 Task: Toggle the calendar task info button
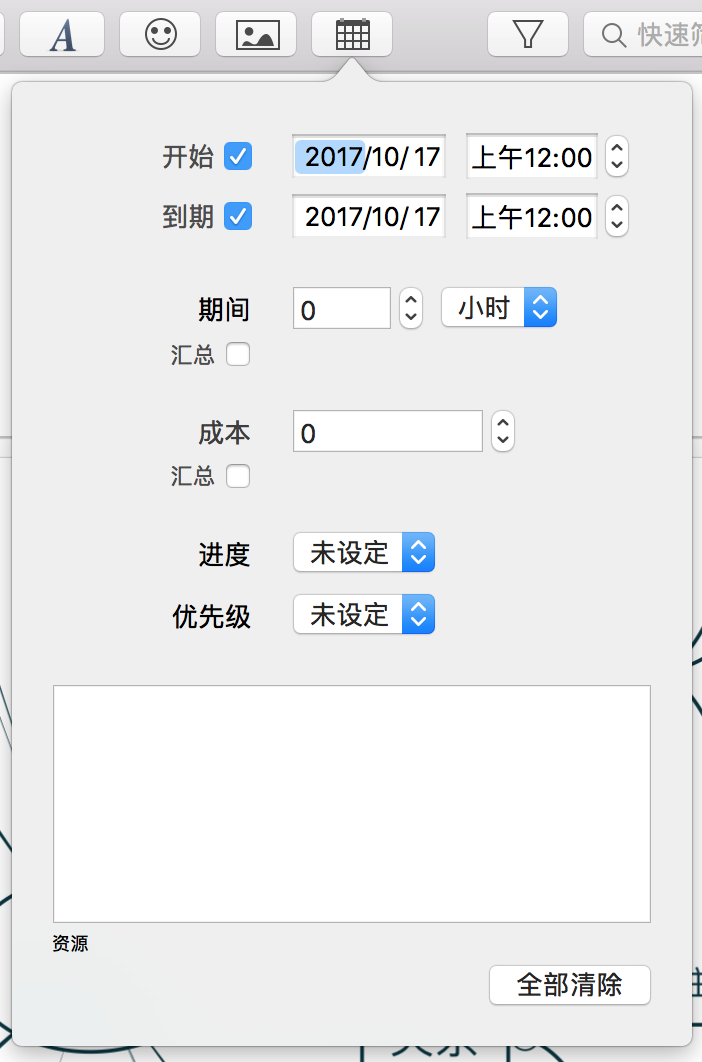click(x=352, y=35)
